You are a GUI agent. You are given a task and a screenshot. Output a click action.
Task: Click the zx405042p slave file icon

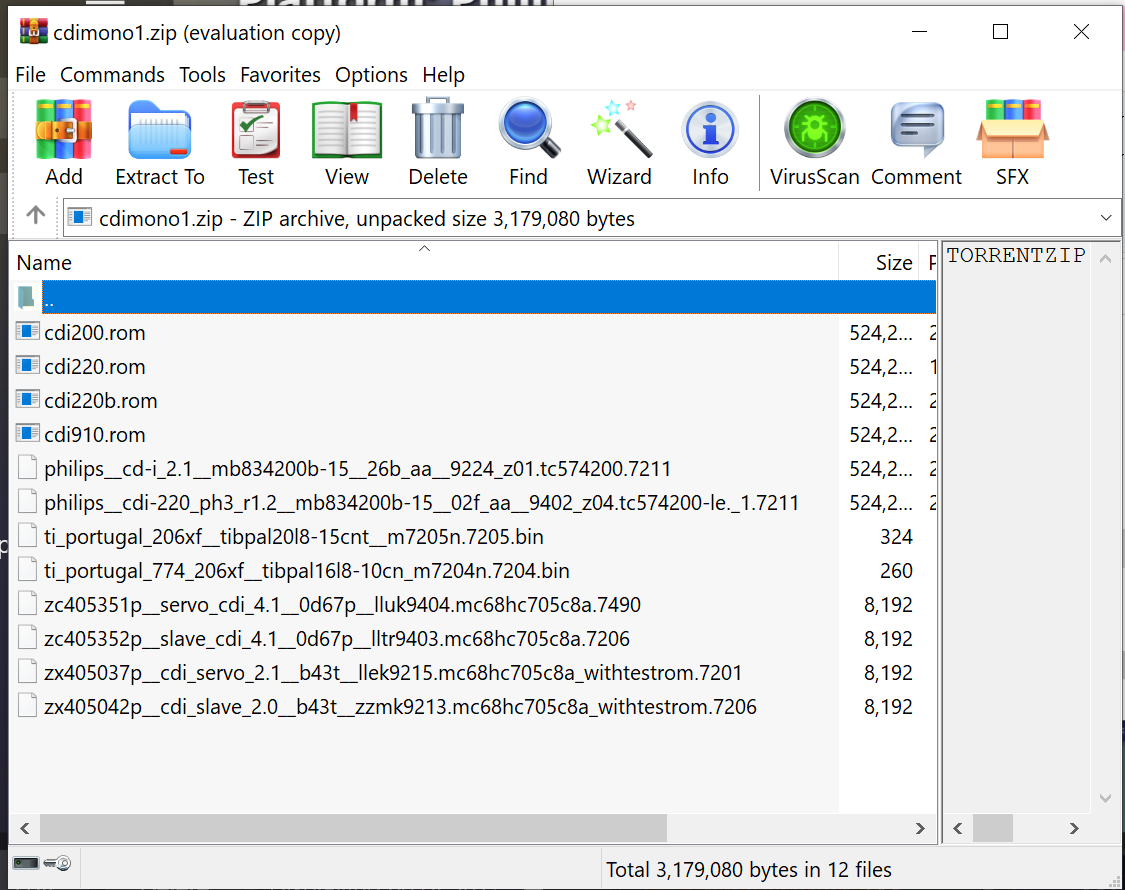[x=28, y=706]
